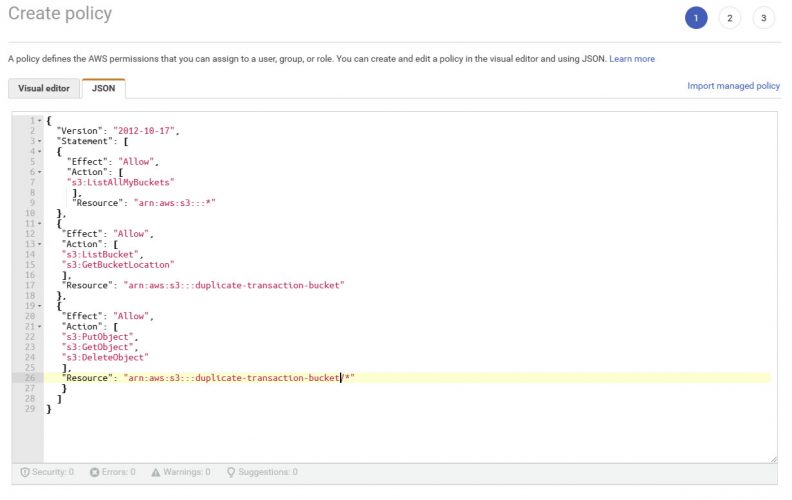This screenshot has width=792, height=500.
Task: Click the Security shield icon in status bar
Action: [x=25, y=472]
